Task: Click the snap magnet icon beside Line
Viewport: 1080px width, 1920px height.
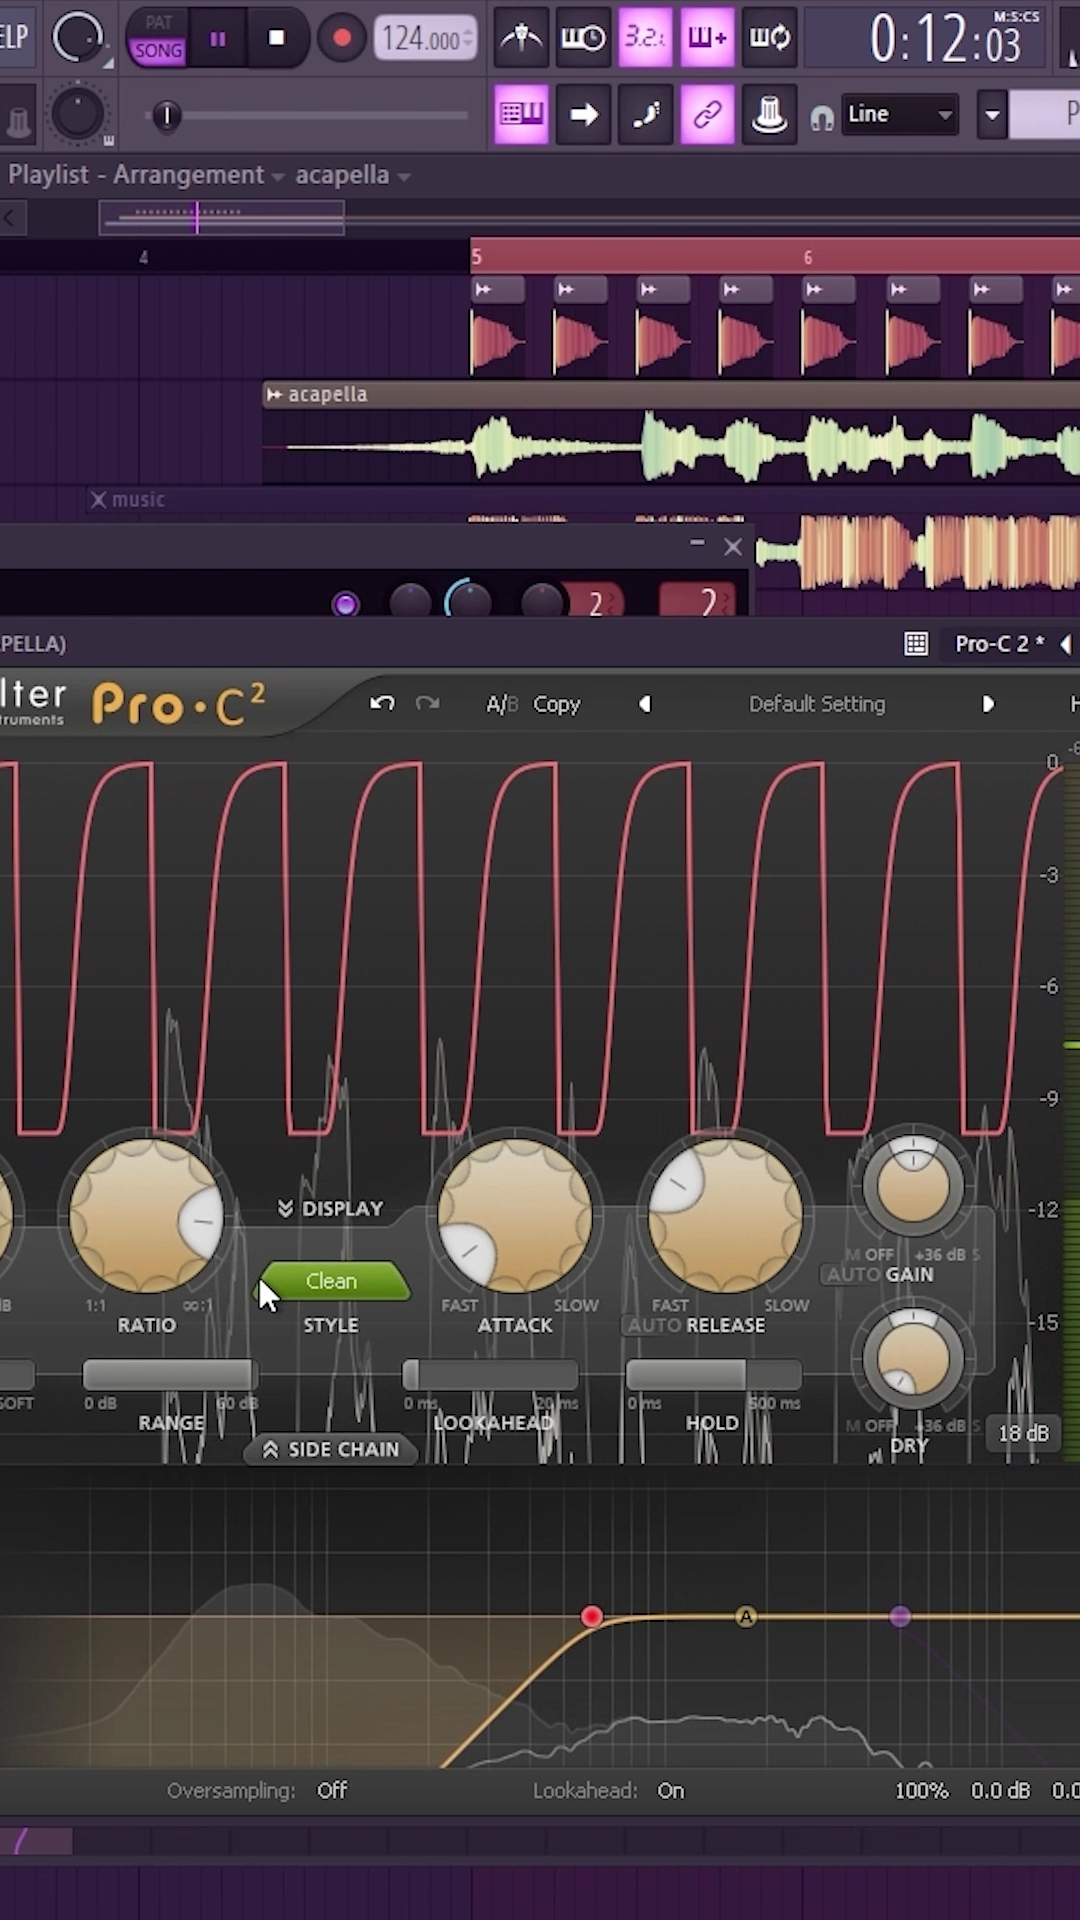Action: click(x=822, y=118)
